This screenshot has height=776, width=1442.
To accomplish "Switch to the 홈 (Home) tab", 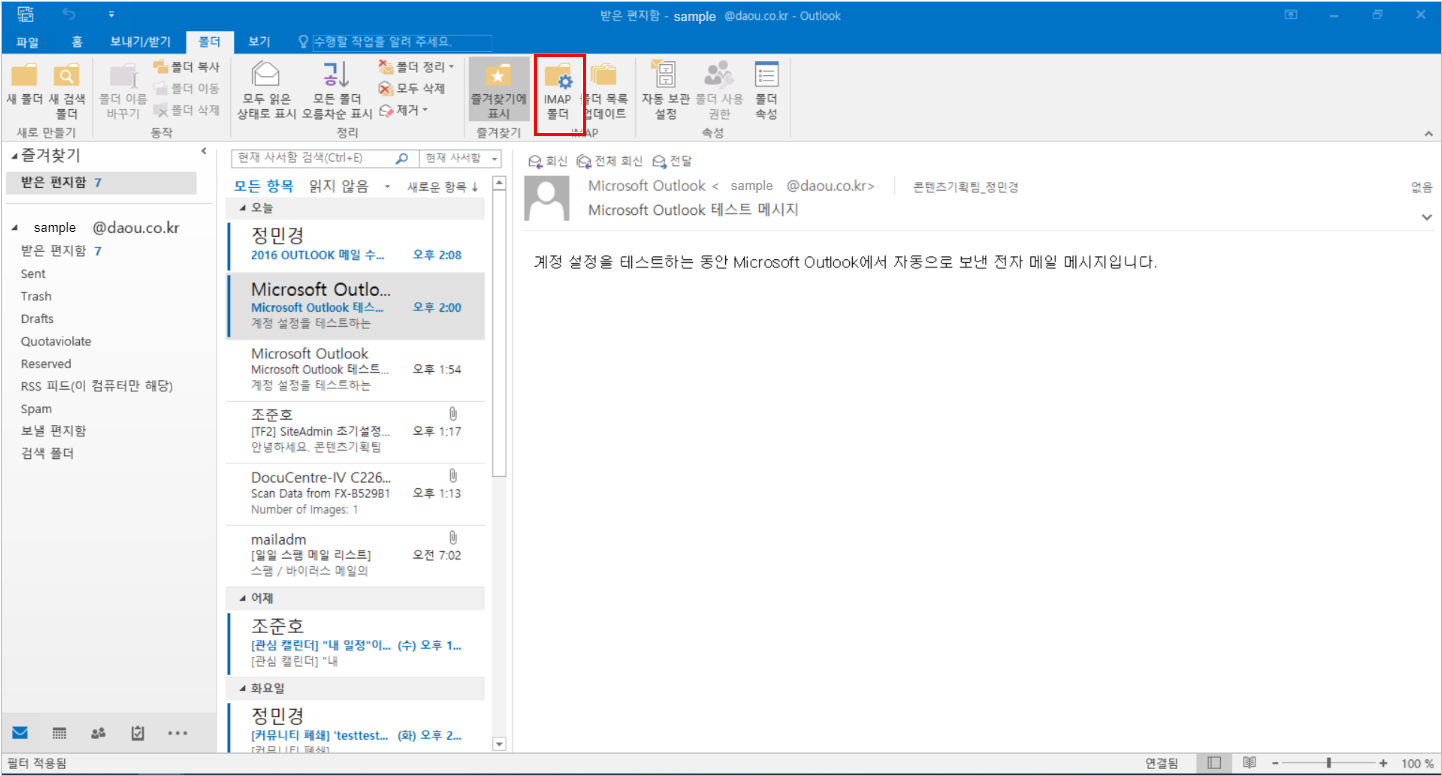I will [77, 42].
